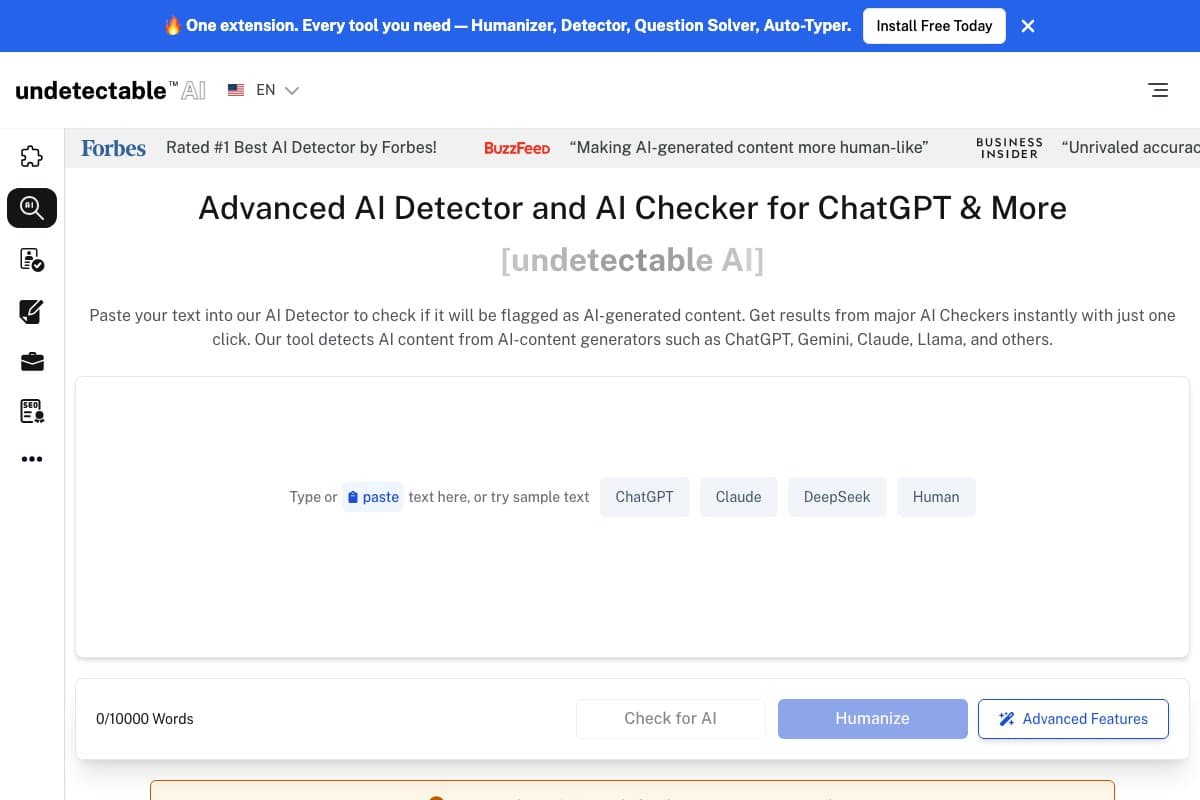Click the fire emoji promo icon
This screenshot has width=1200, height=800.
click(x=174, y=25)
